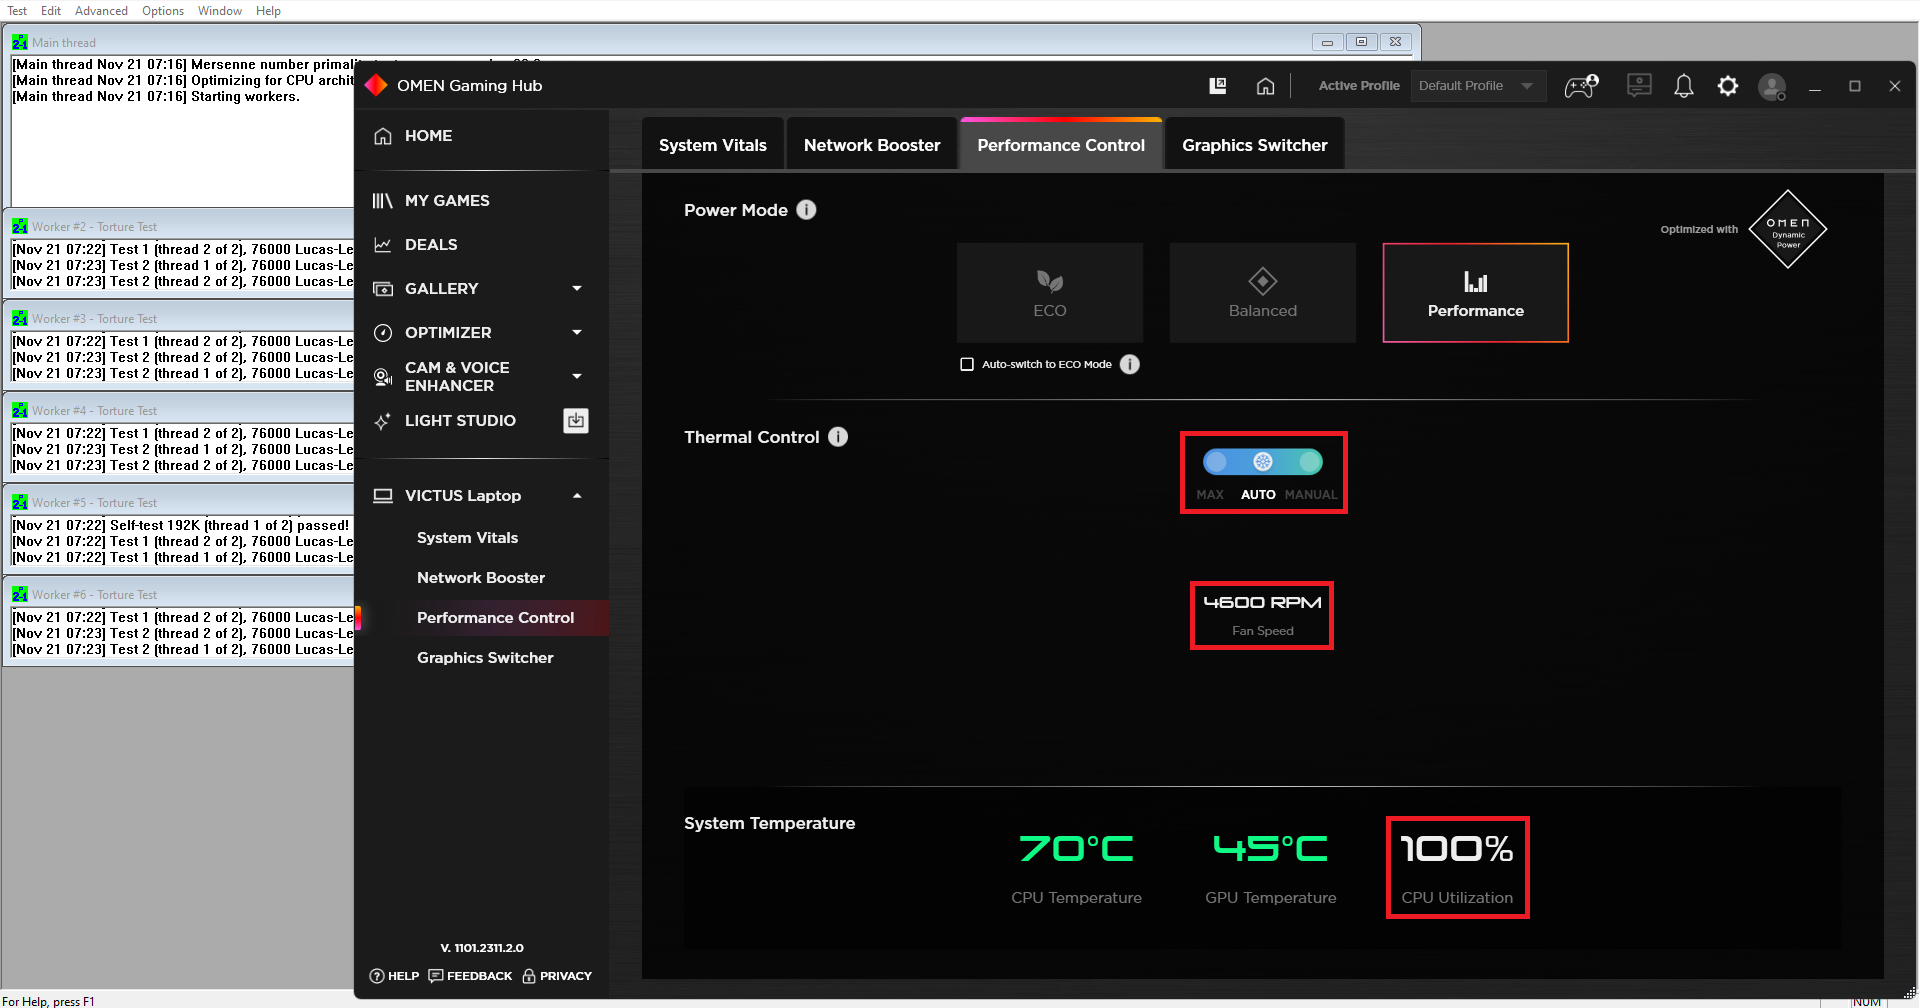Click the Optimizer gauge icon in sidebar
The height and width of the screenshot is (1008, 1920).
click(382, 333)
